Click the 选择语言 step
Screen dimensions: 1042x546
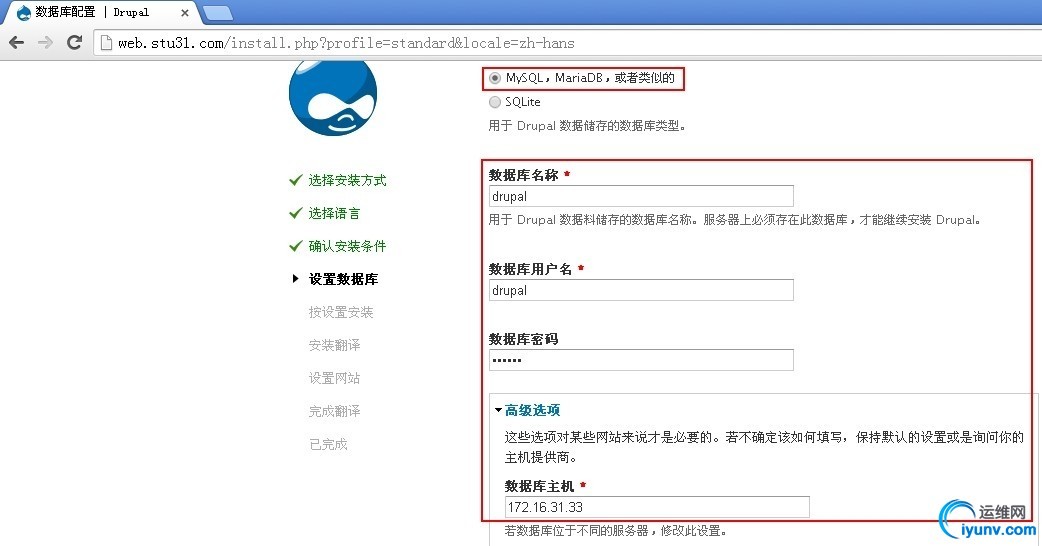click(x=334, y=213)
